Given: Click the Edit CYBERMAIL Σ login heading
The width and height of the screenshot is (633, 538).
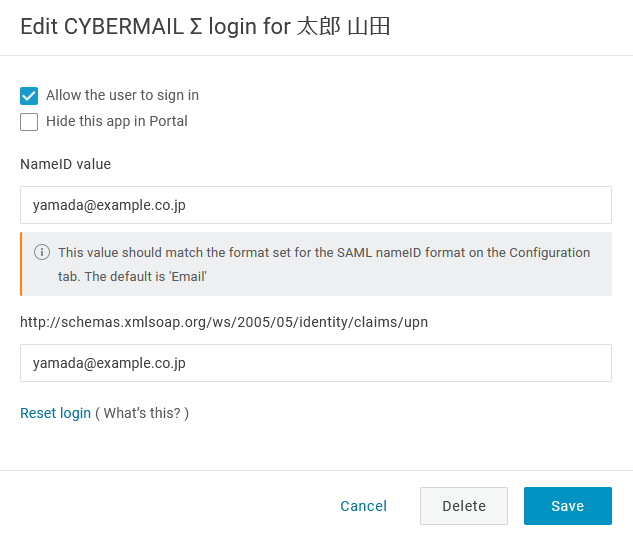Looking at the screenshot, I should 205,27.
